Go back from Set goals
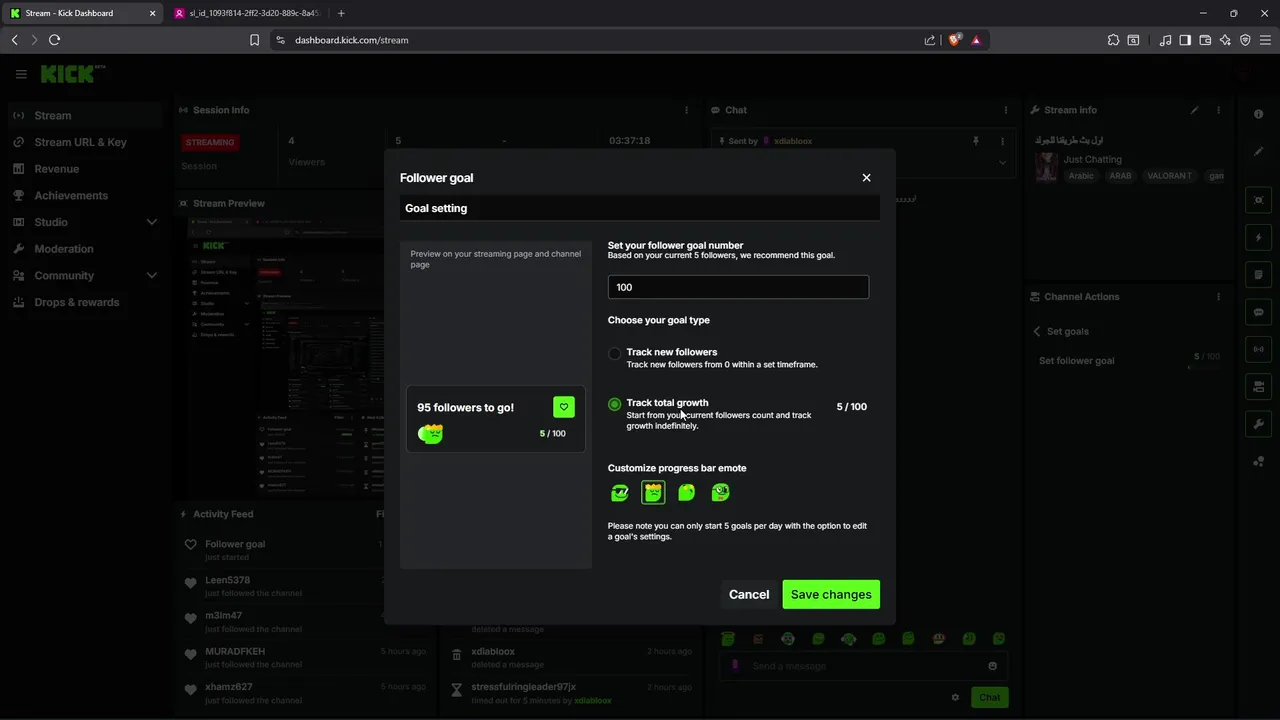Image resolution: width=1280 pixels, height=720 pixels. point(1037,331)
